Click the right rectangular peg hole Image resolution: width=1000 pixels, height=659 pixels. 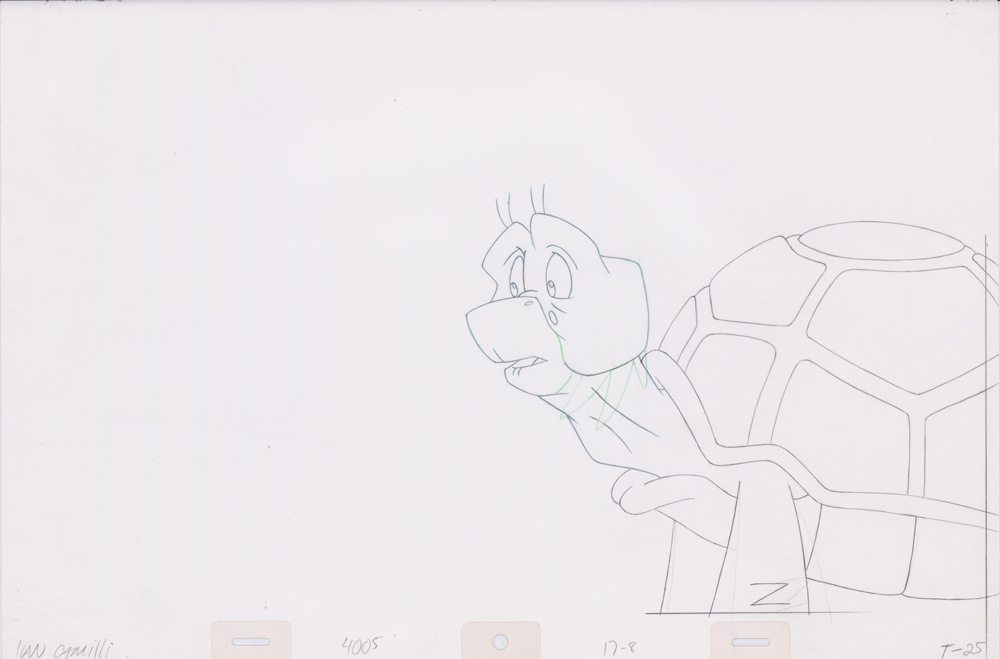(750, 641)
